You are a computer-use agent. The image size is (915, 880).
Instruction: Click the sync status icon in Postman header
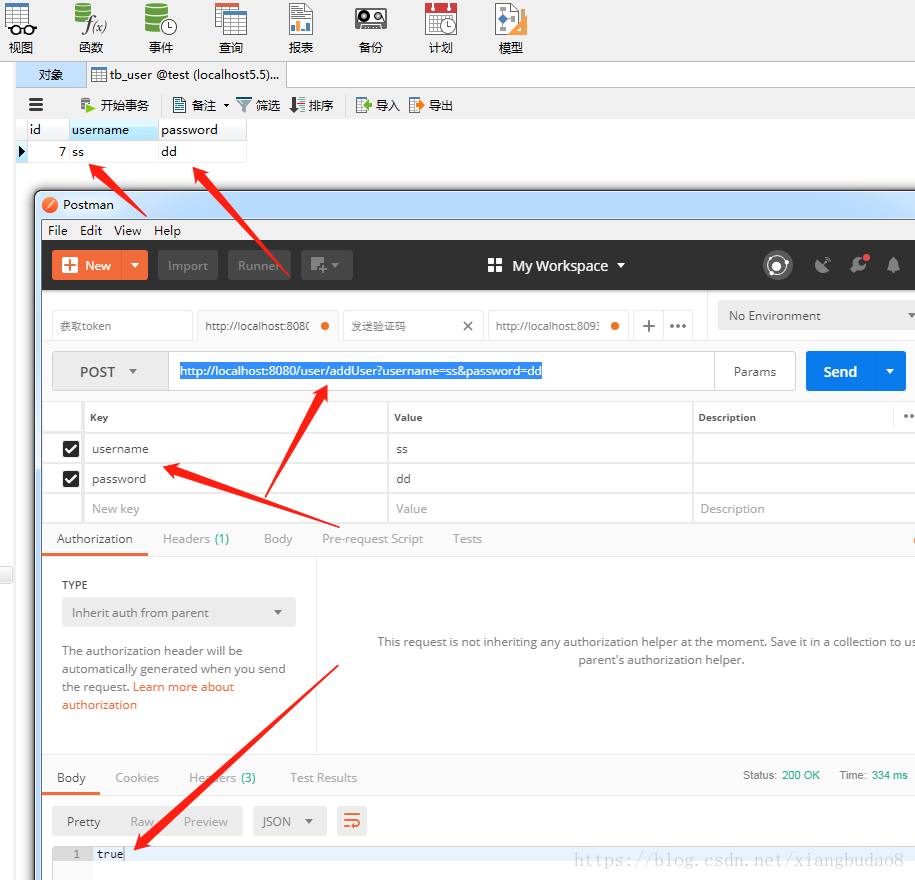click(x=778, y=266)
